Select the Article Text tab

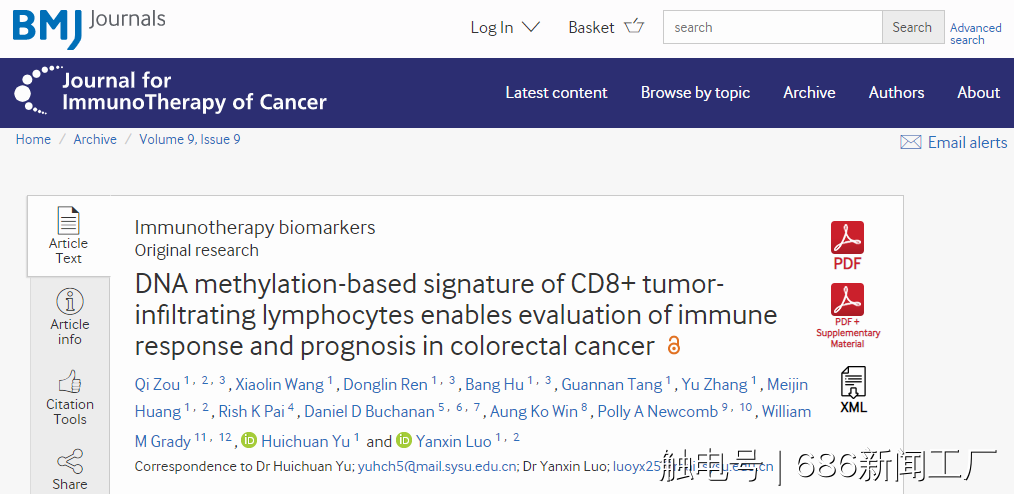[69, 235]
